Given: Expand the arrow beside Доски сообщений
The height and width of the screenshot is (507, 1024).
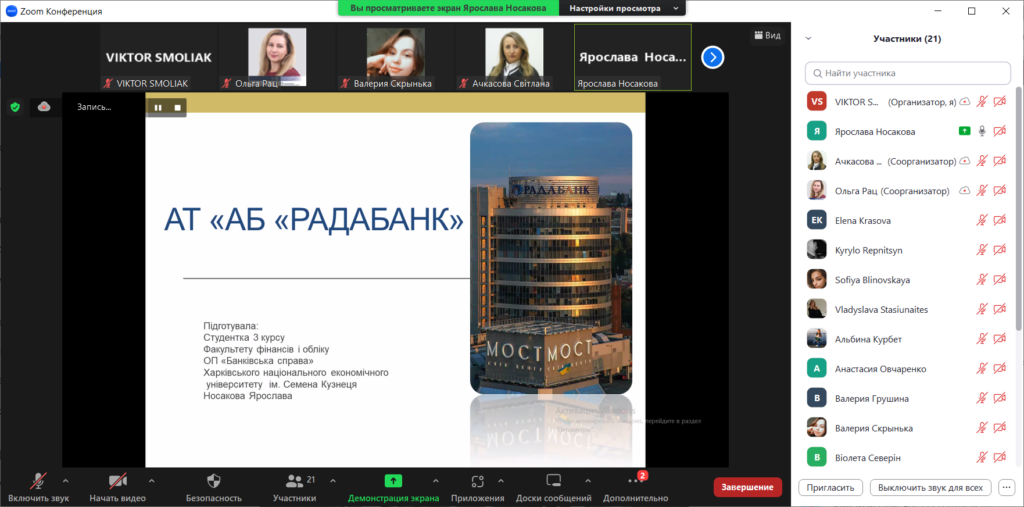Looking at the screenshot, I should [x=588, y=481].
